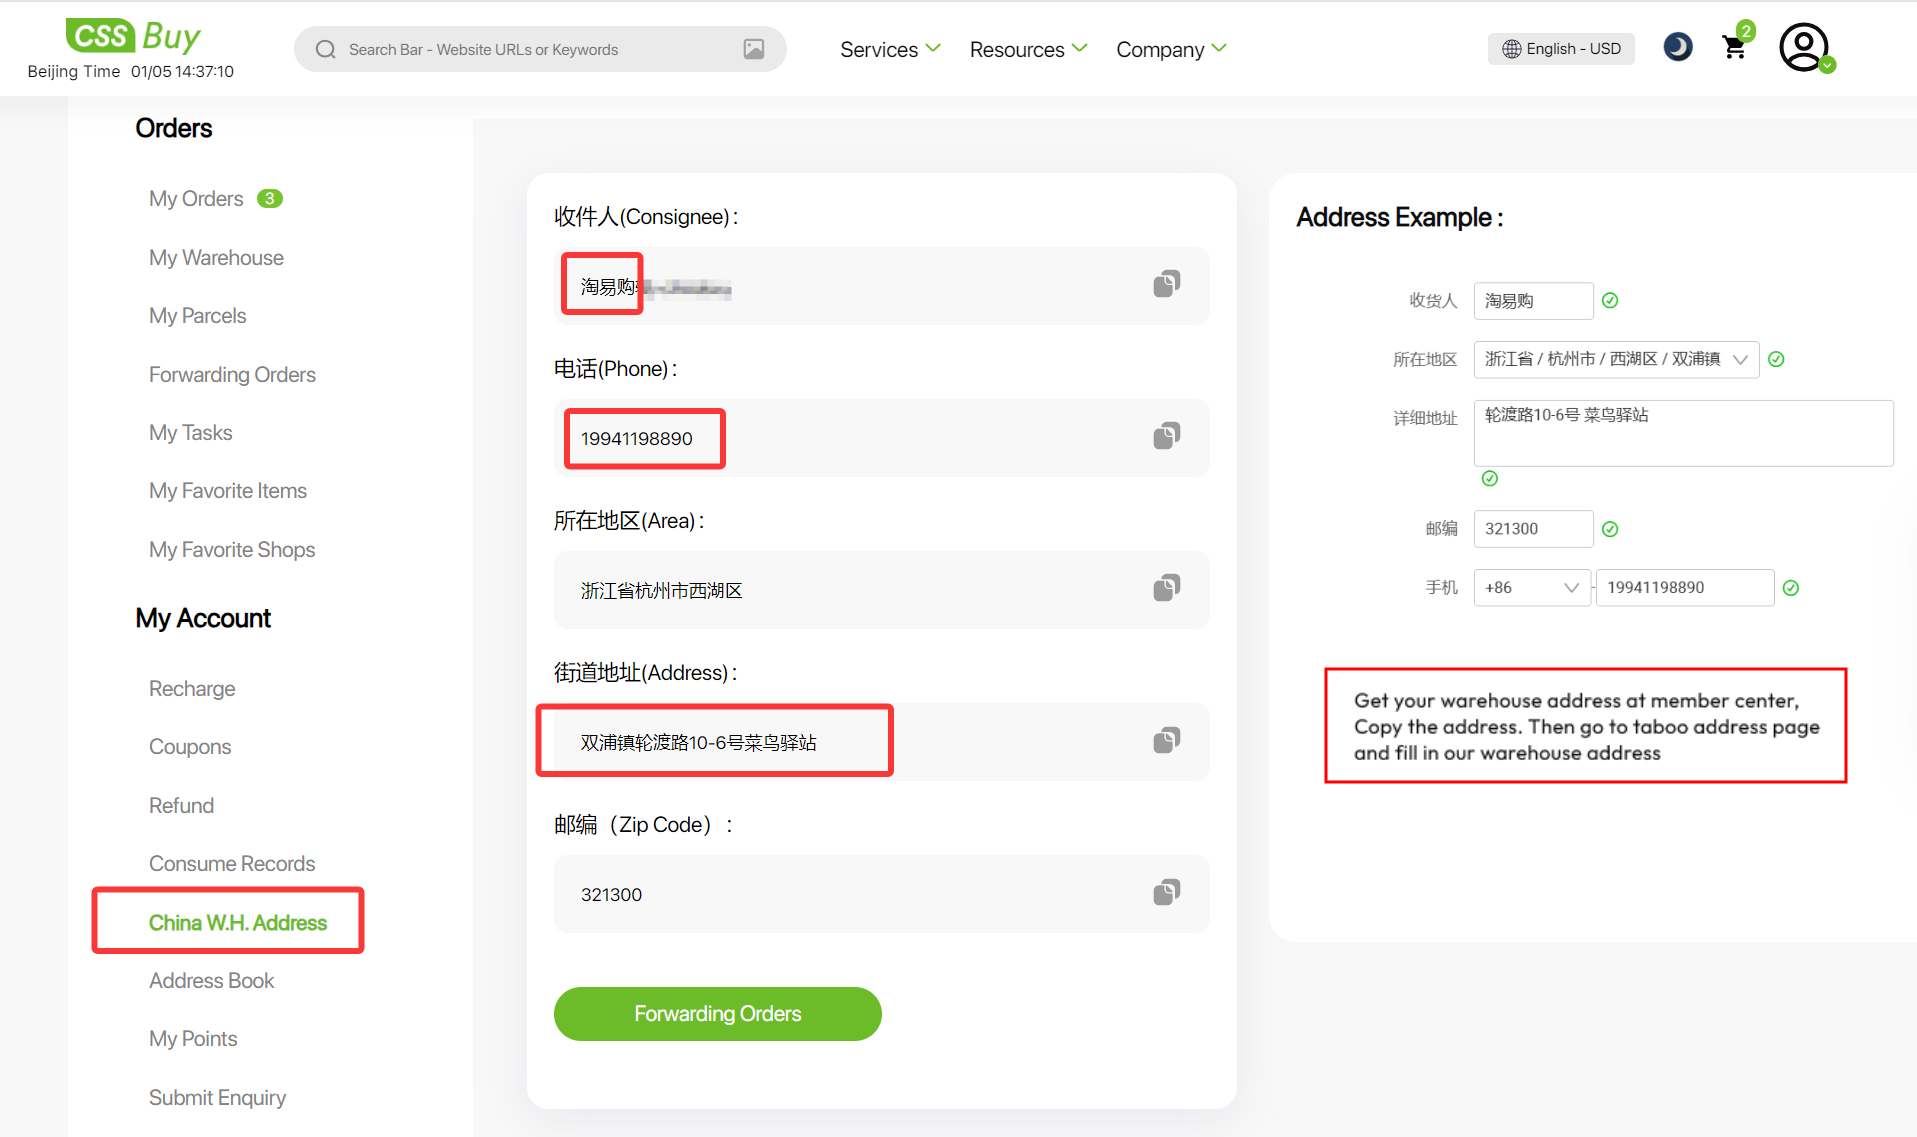This screenshot has height=1137, width=1917.
Task: Click the website URL search bar
Action: 530,49
